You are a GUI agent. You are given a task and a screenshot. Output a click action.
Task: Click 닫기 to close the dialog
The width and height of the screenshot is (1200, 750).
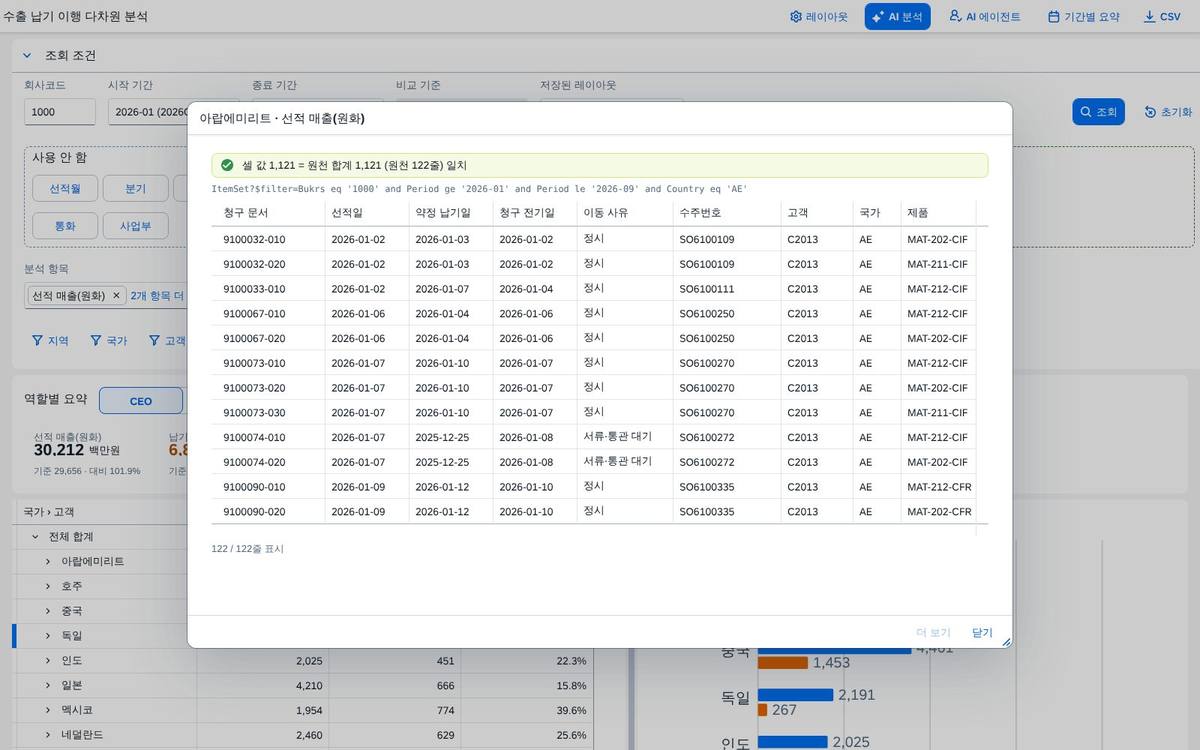(x=982, y=633)
